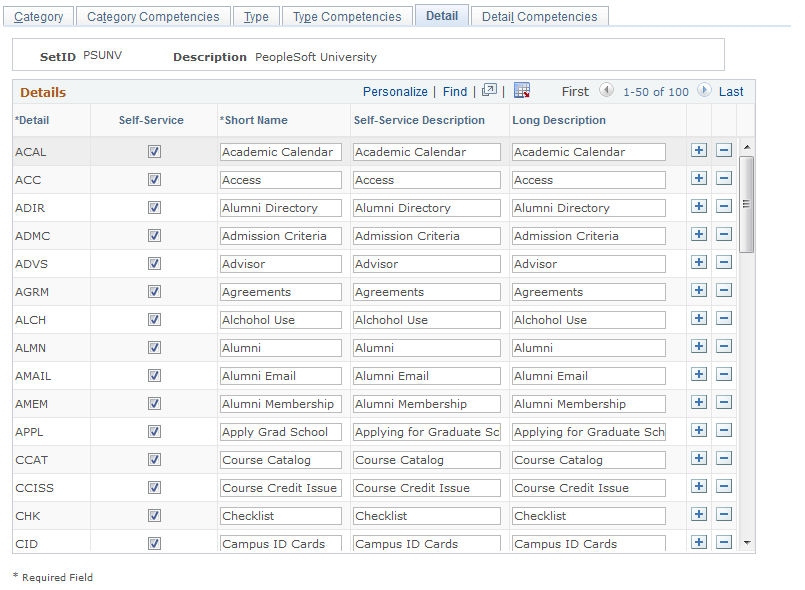
Task: Toggle Self-Service checkbox for ADVS
Action: point(155,263)
